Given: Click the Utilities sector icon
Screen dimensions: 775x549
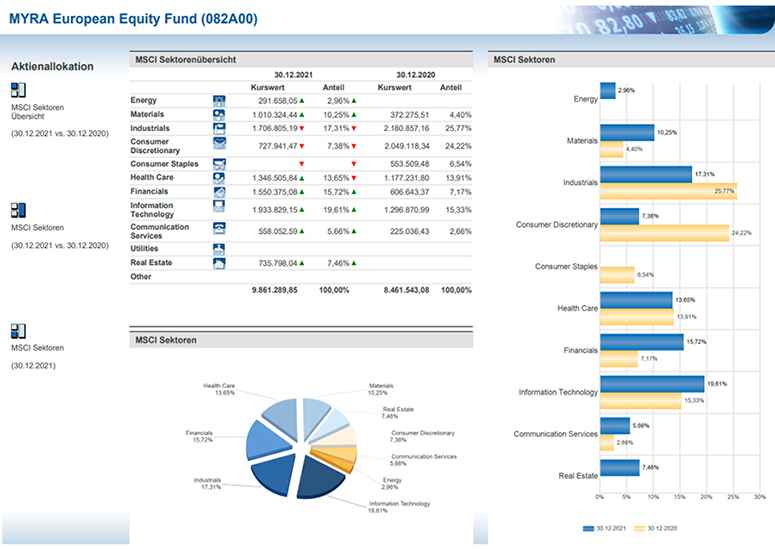Looking at the screenshot, I should (x=219, y=248).
